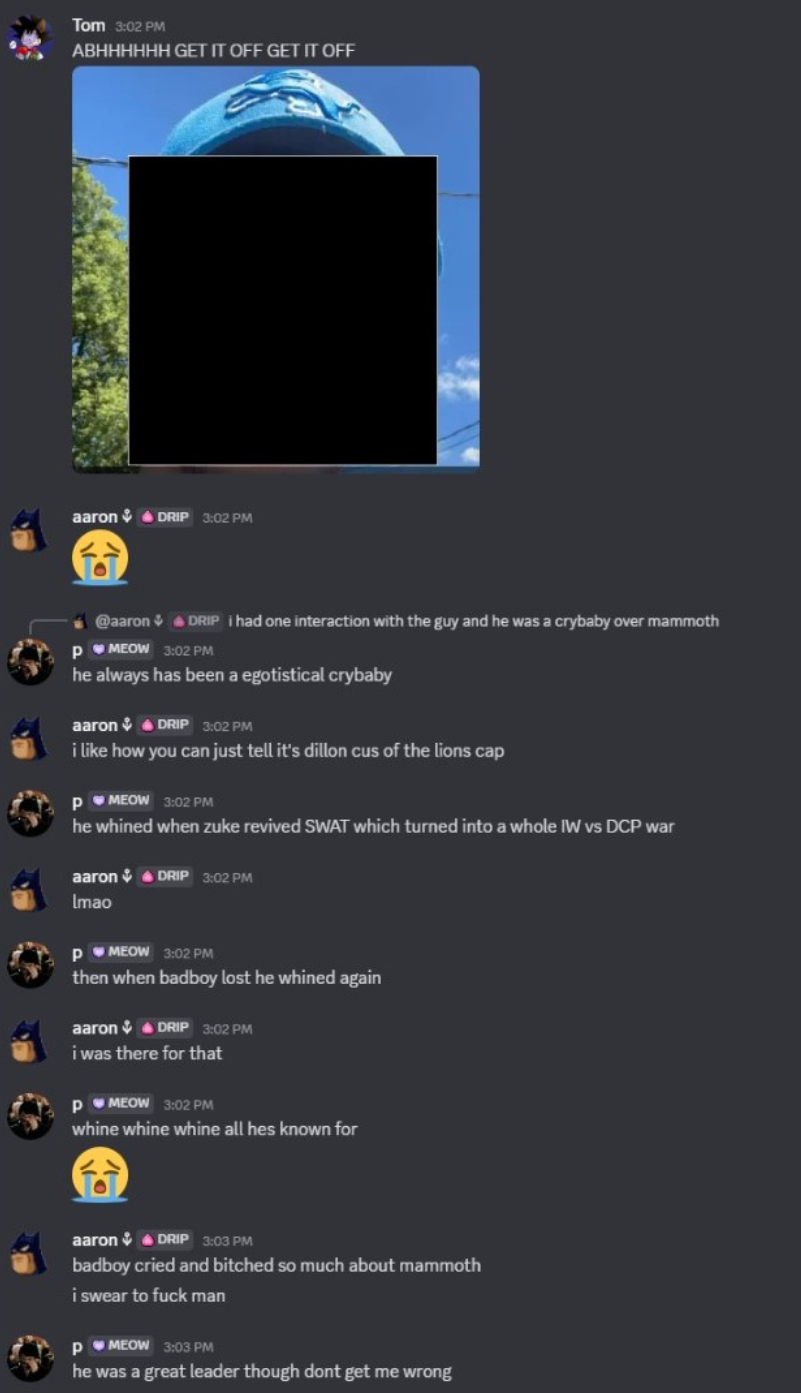Click p's avatar beside 'zuke revived SWAT' message
The image size is (801, 1393).
click(30, 813)
